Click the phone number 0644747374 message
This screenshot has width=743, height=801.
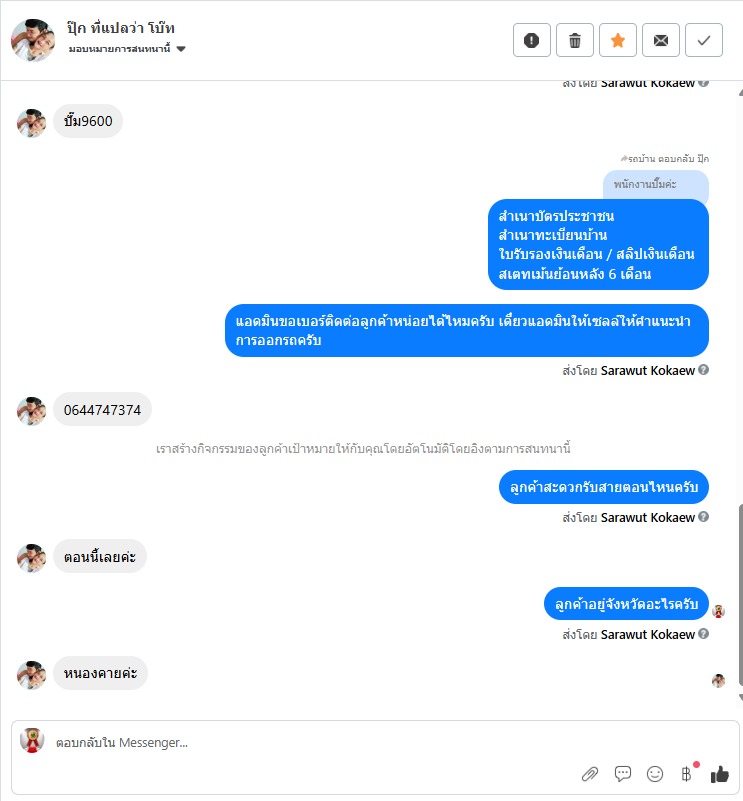102,410
